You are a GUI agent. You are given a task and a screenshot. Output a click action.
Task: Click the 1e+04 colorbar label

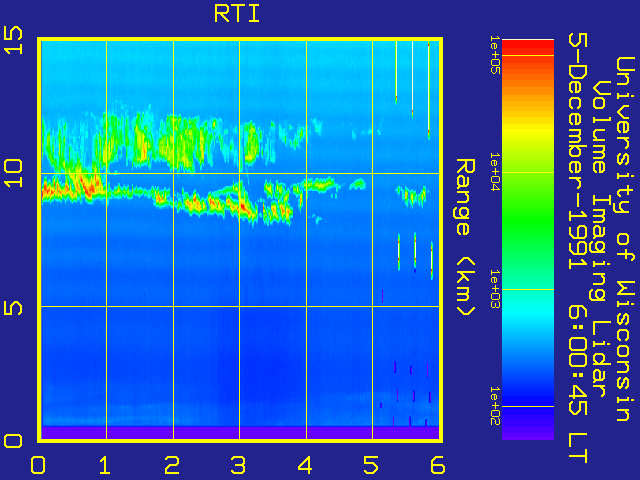click(495, 172)
